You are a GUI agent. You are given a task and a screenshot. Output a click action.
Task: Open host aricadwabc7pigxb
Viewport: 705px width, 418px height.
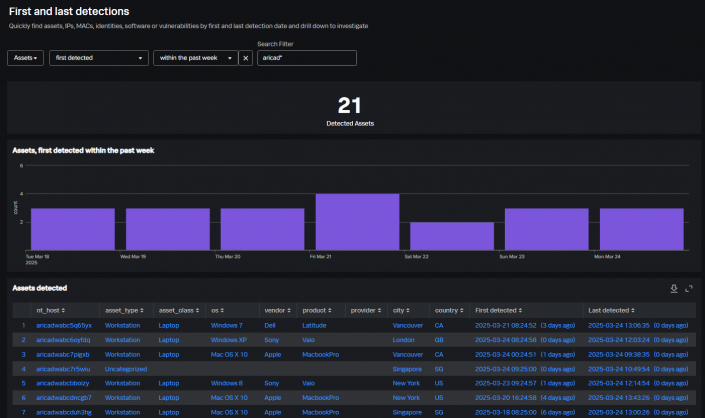pyautogui.click(x=62, y=355)
